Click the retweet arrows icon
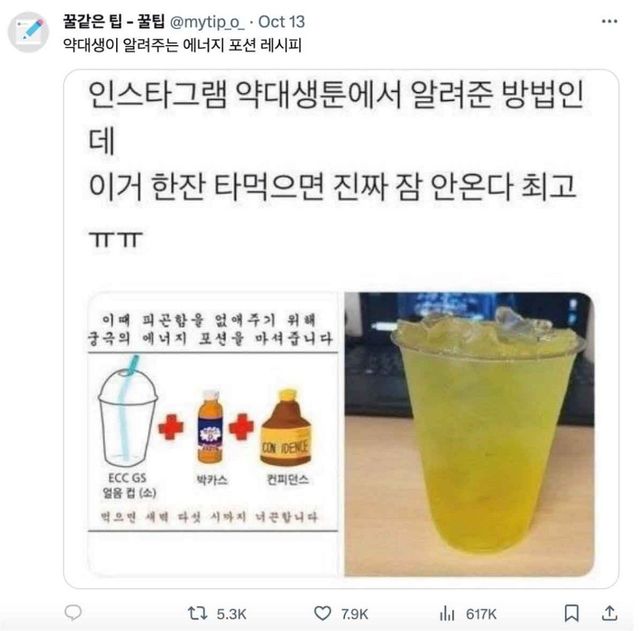The height and width of the screenshot is (631, 640). (x=198, y=613)
